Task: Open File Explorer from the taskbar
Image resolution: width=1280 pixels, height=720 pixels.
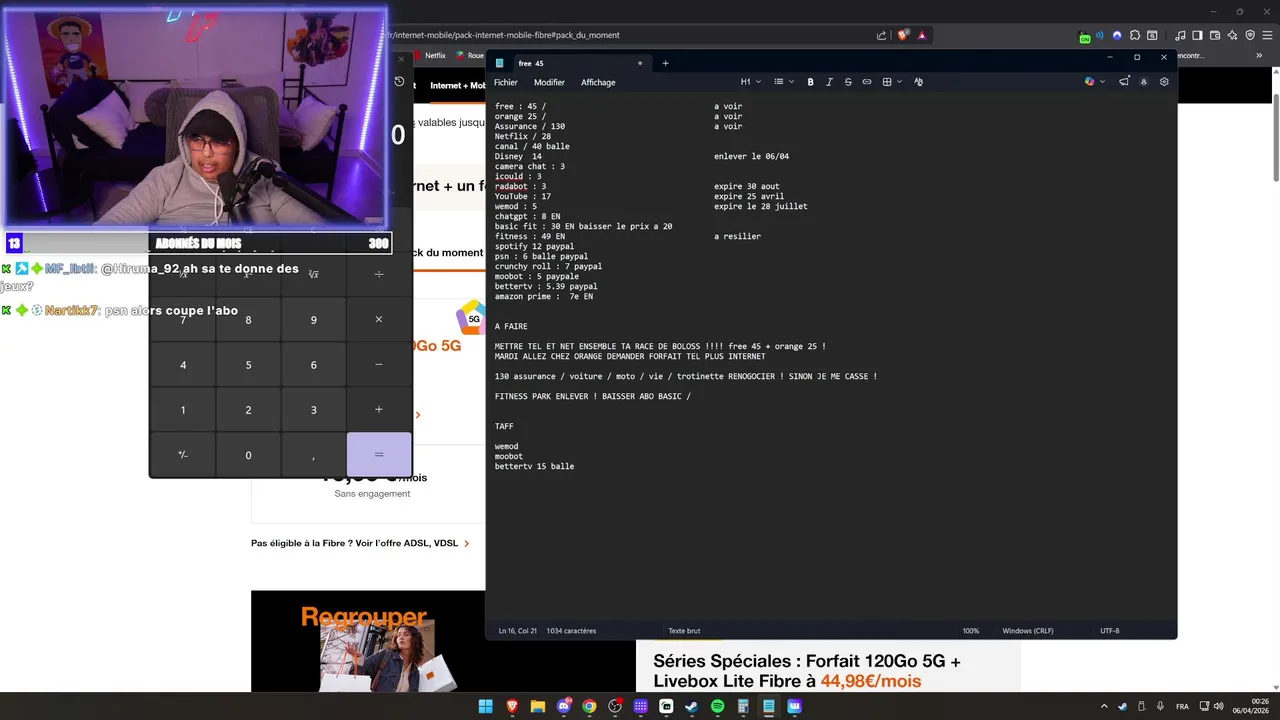Action: (x=537, y=706)
